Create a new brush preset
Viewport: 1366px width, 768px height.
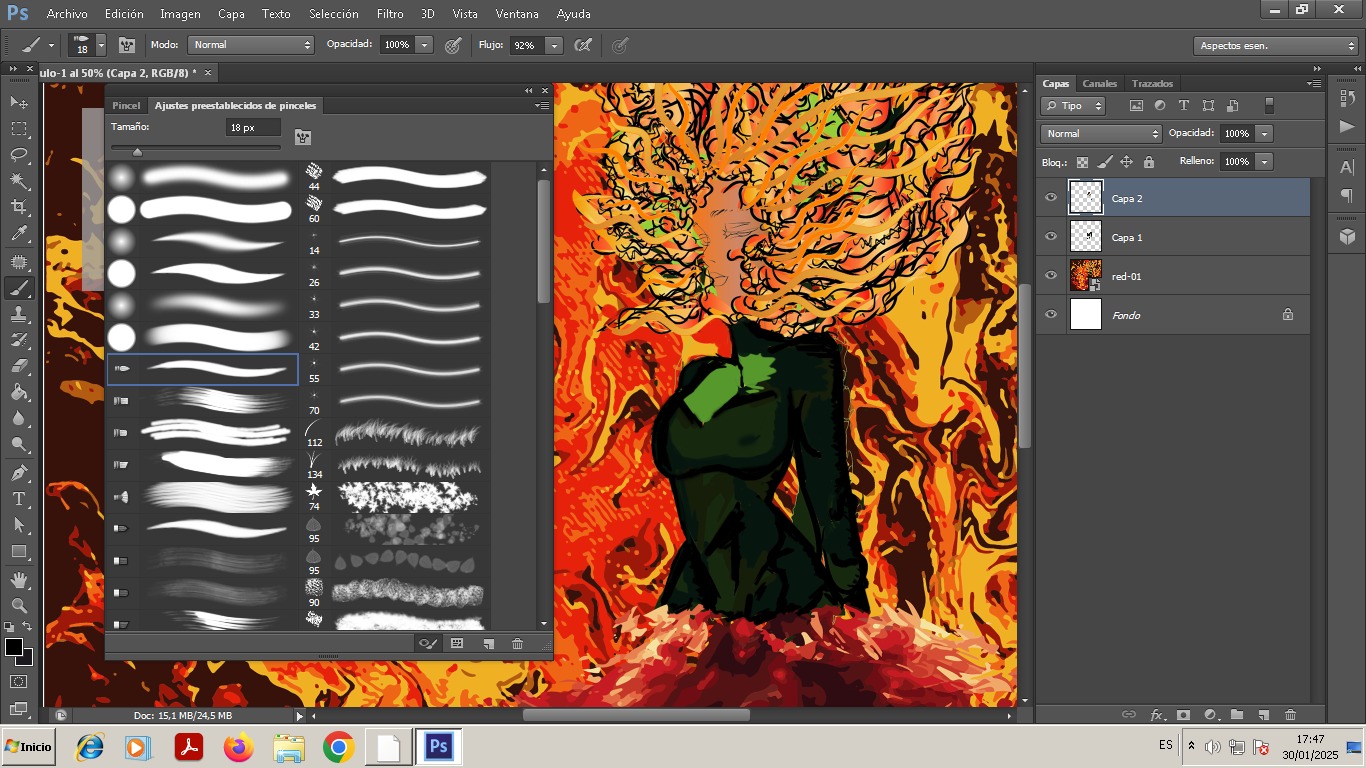pos(488,644)
